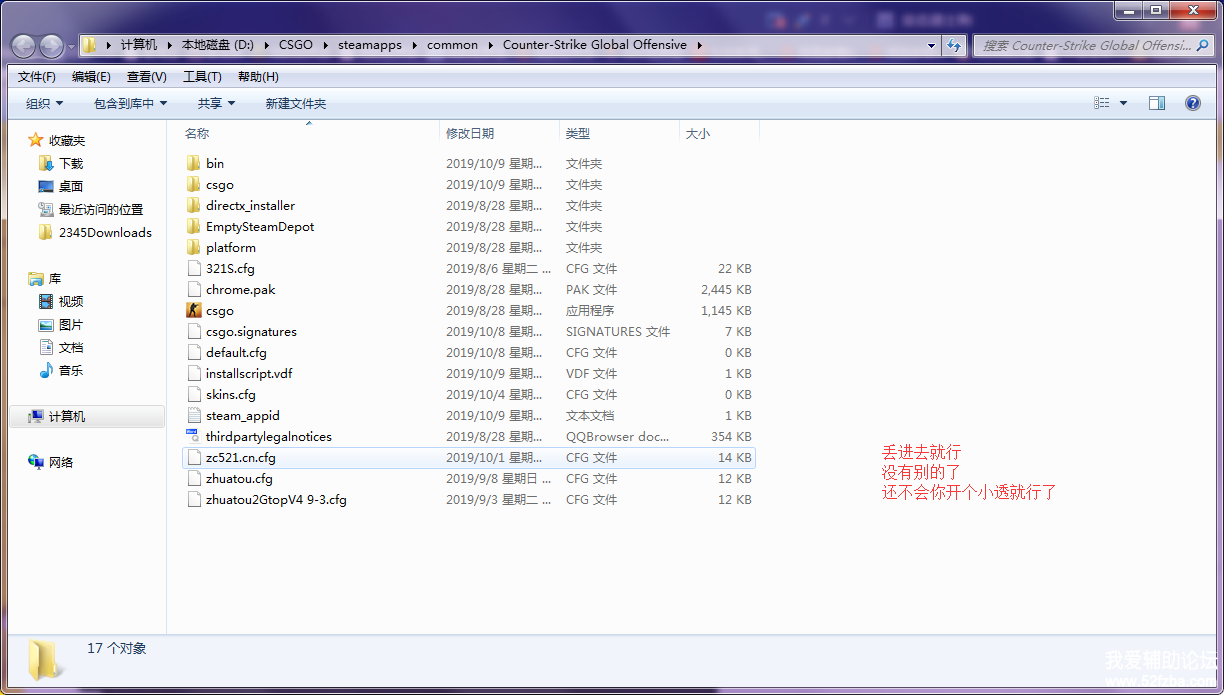Image resolution: width=1224 pixels, height=695 pixels.
Task: Click the steam_appid text file icon
Action: [194, 415]
